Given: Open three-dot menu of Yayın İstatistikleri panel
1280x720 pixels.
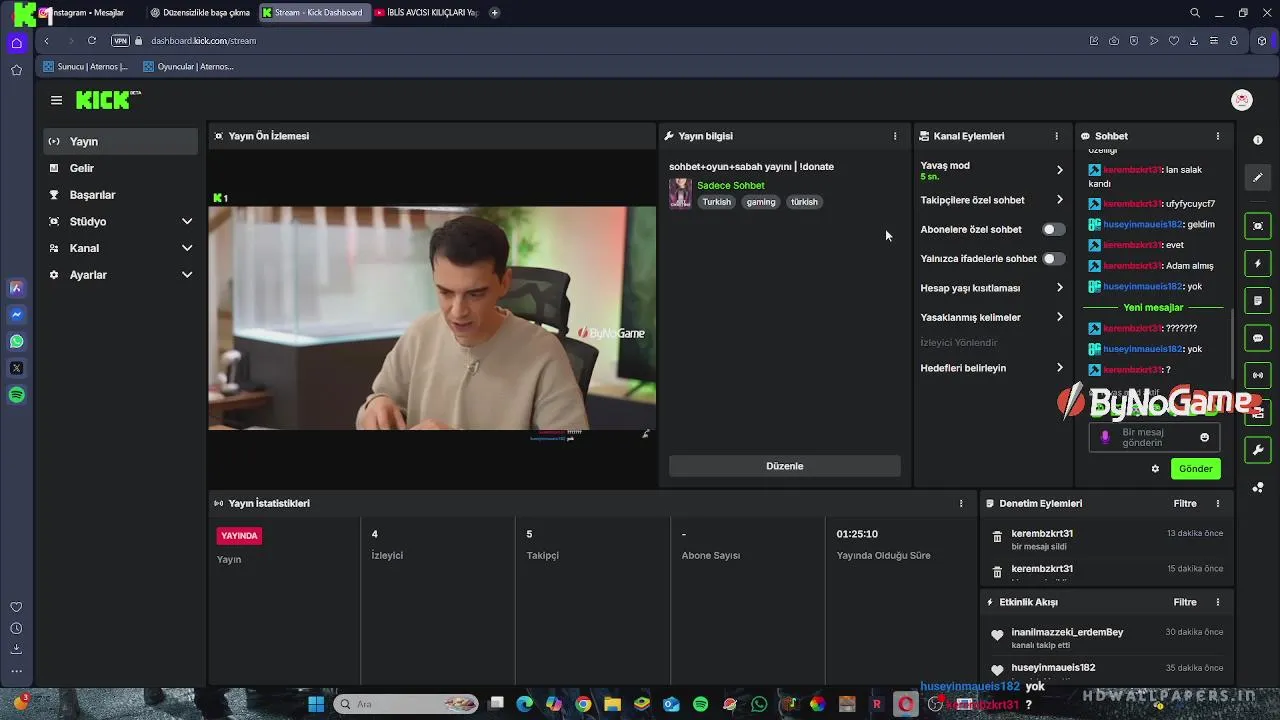Looking at the screenshot, I should click(961, 504).
